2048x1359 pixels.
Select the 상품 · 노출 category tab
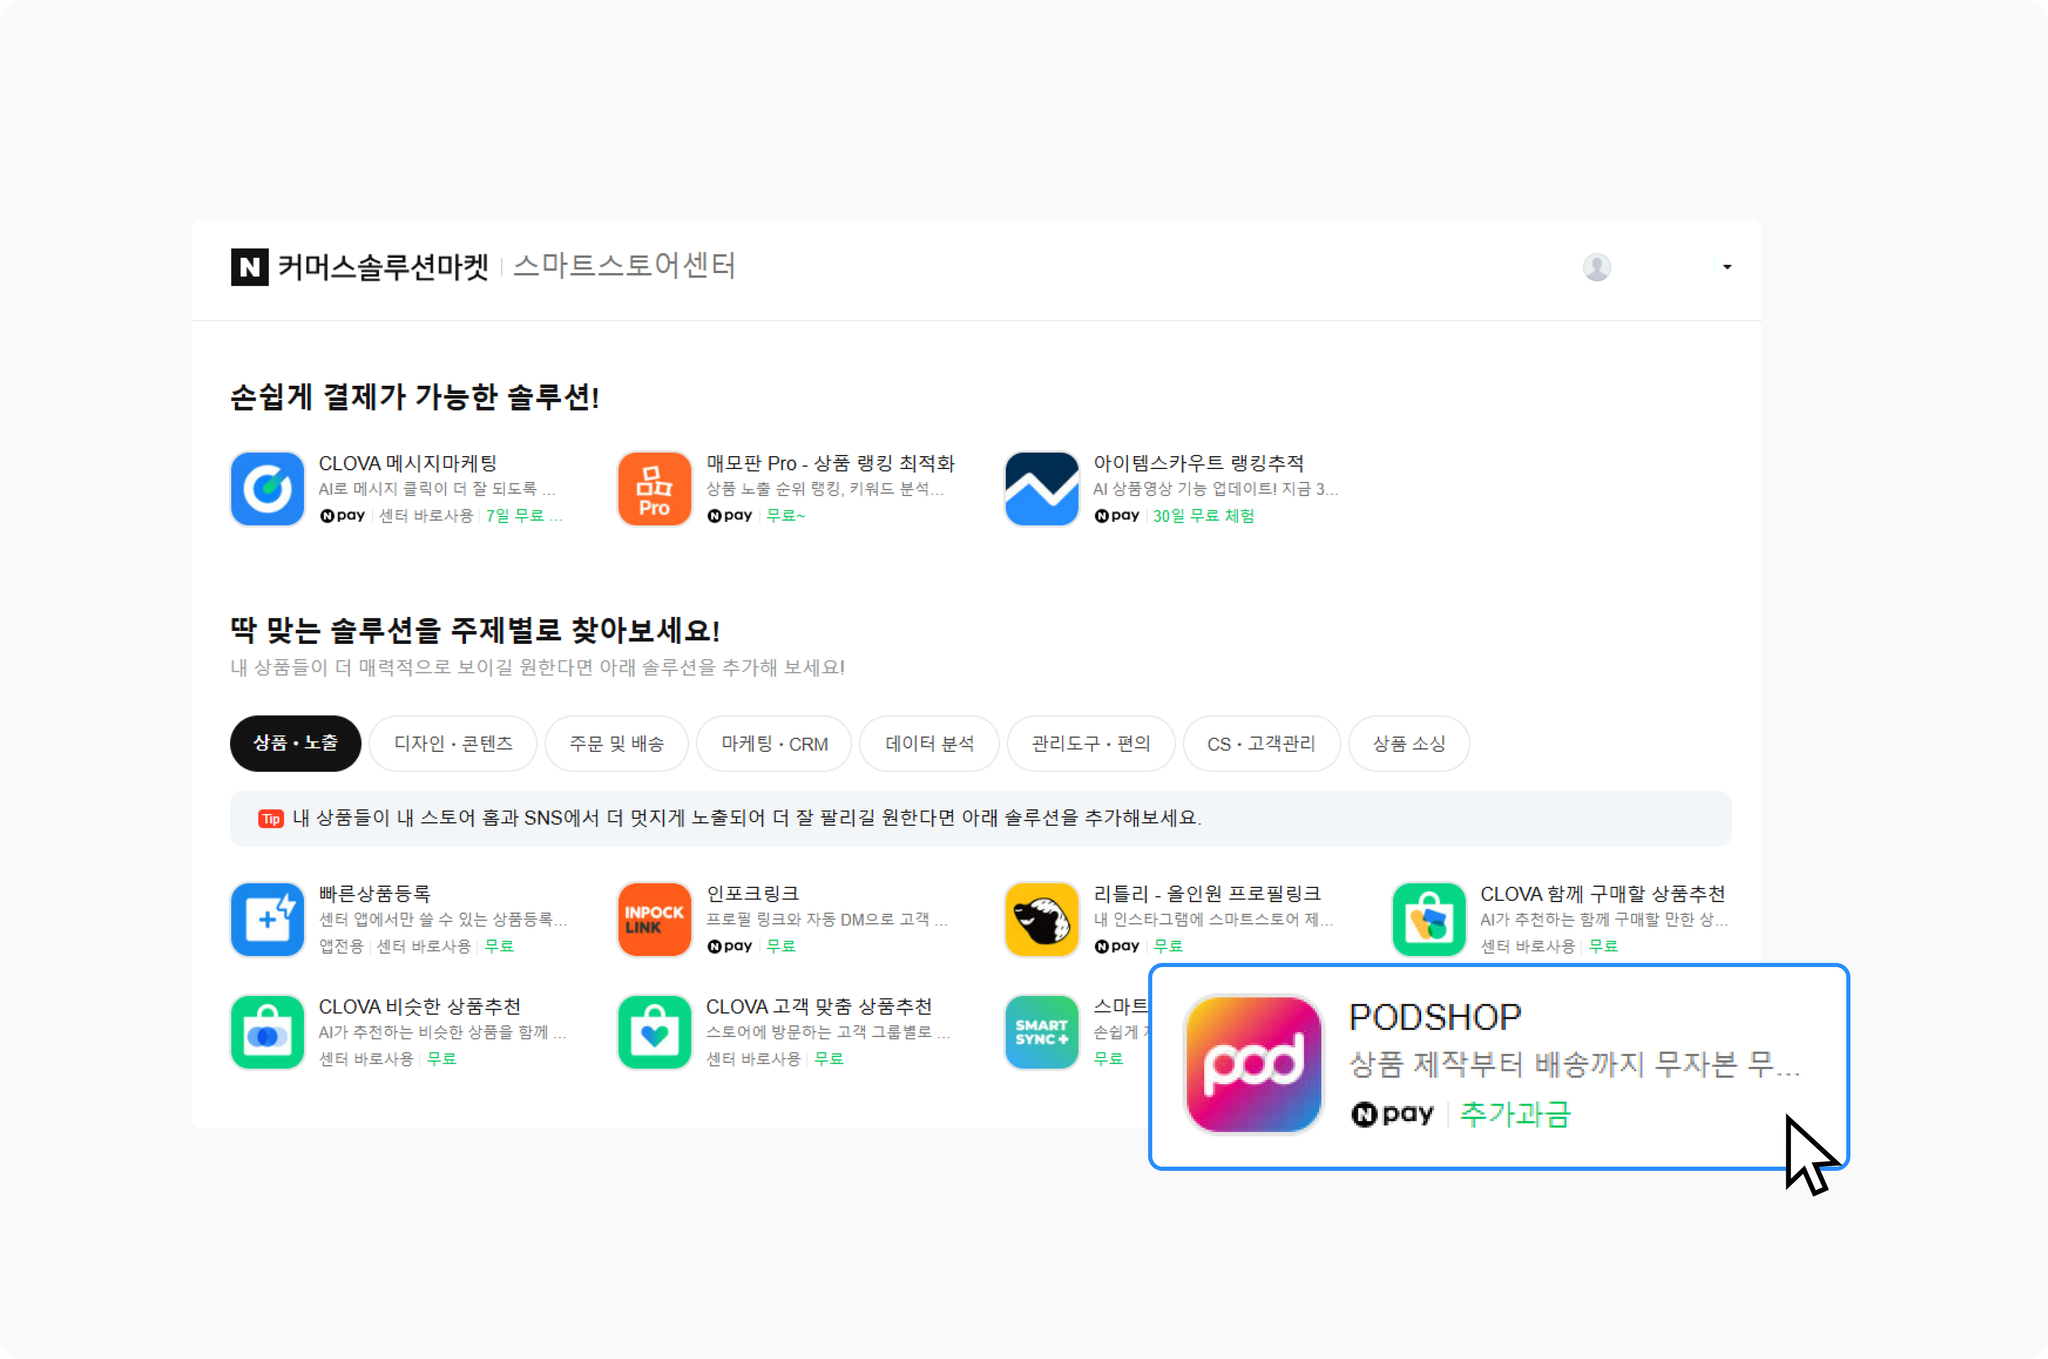[295, 743]
